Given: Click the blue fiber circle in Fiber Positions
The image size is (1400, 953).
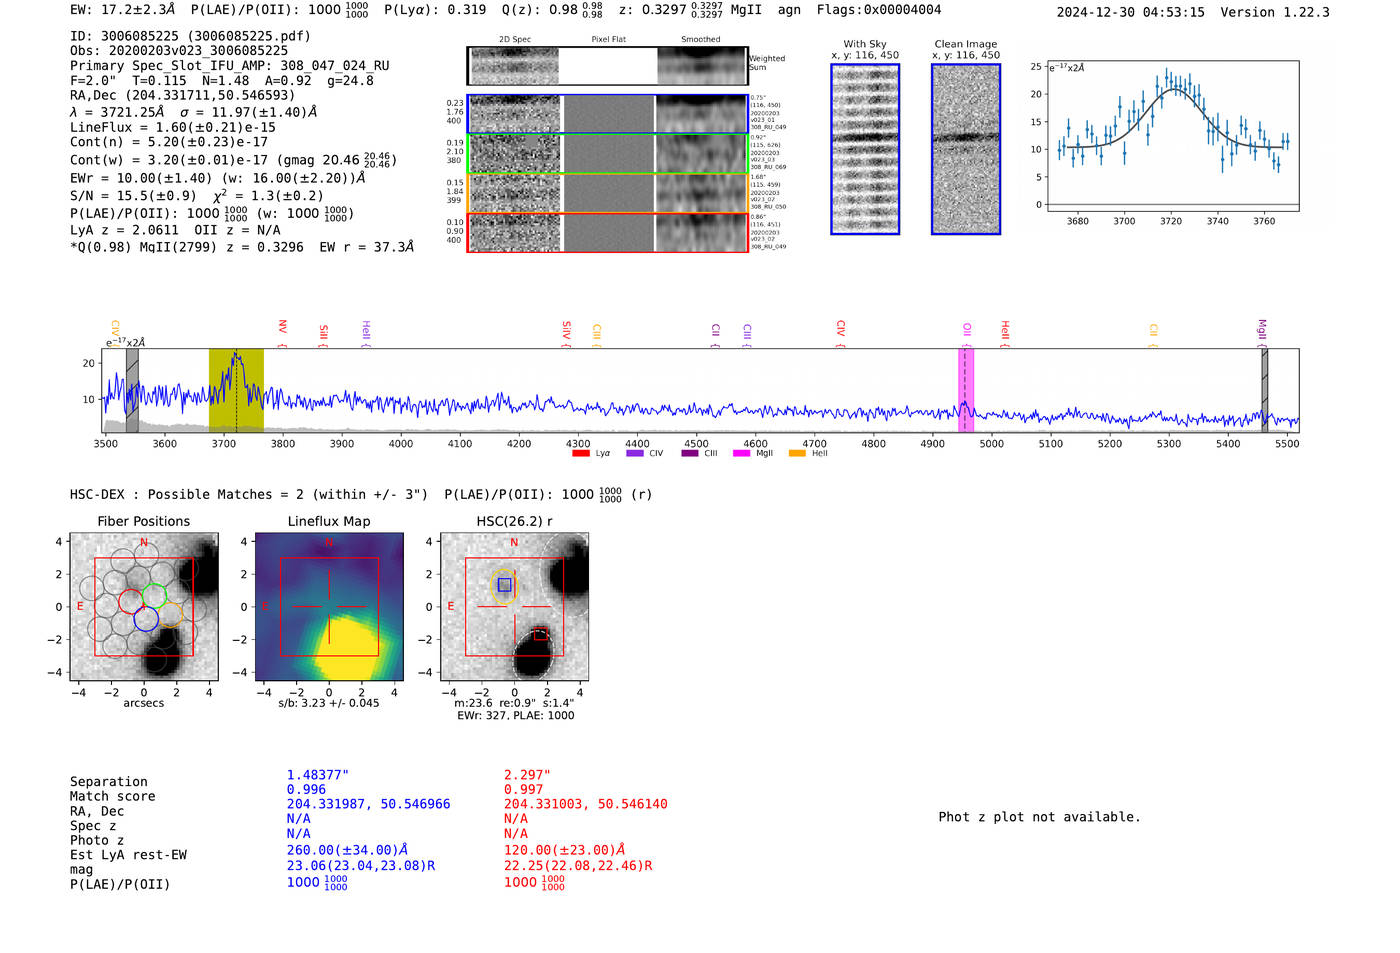Looking at the screenshot, I should pos(146,619).
